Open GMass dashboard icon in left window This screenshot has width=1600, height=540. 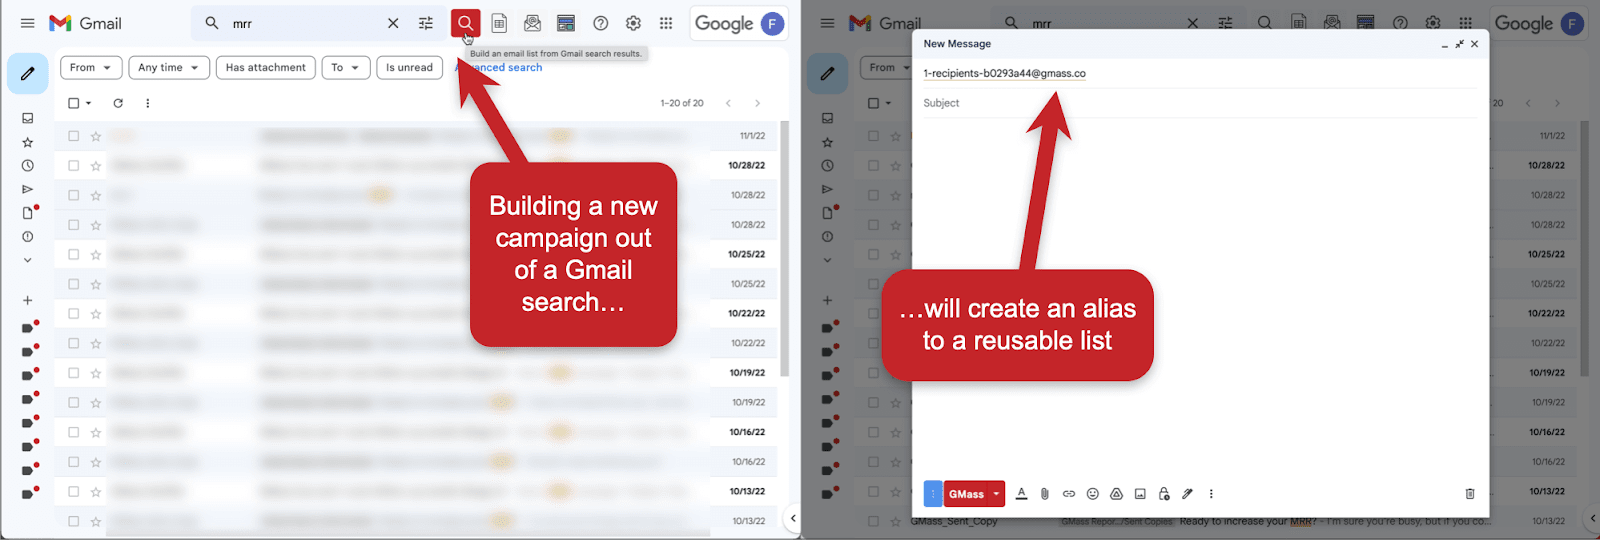point(566,23)
